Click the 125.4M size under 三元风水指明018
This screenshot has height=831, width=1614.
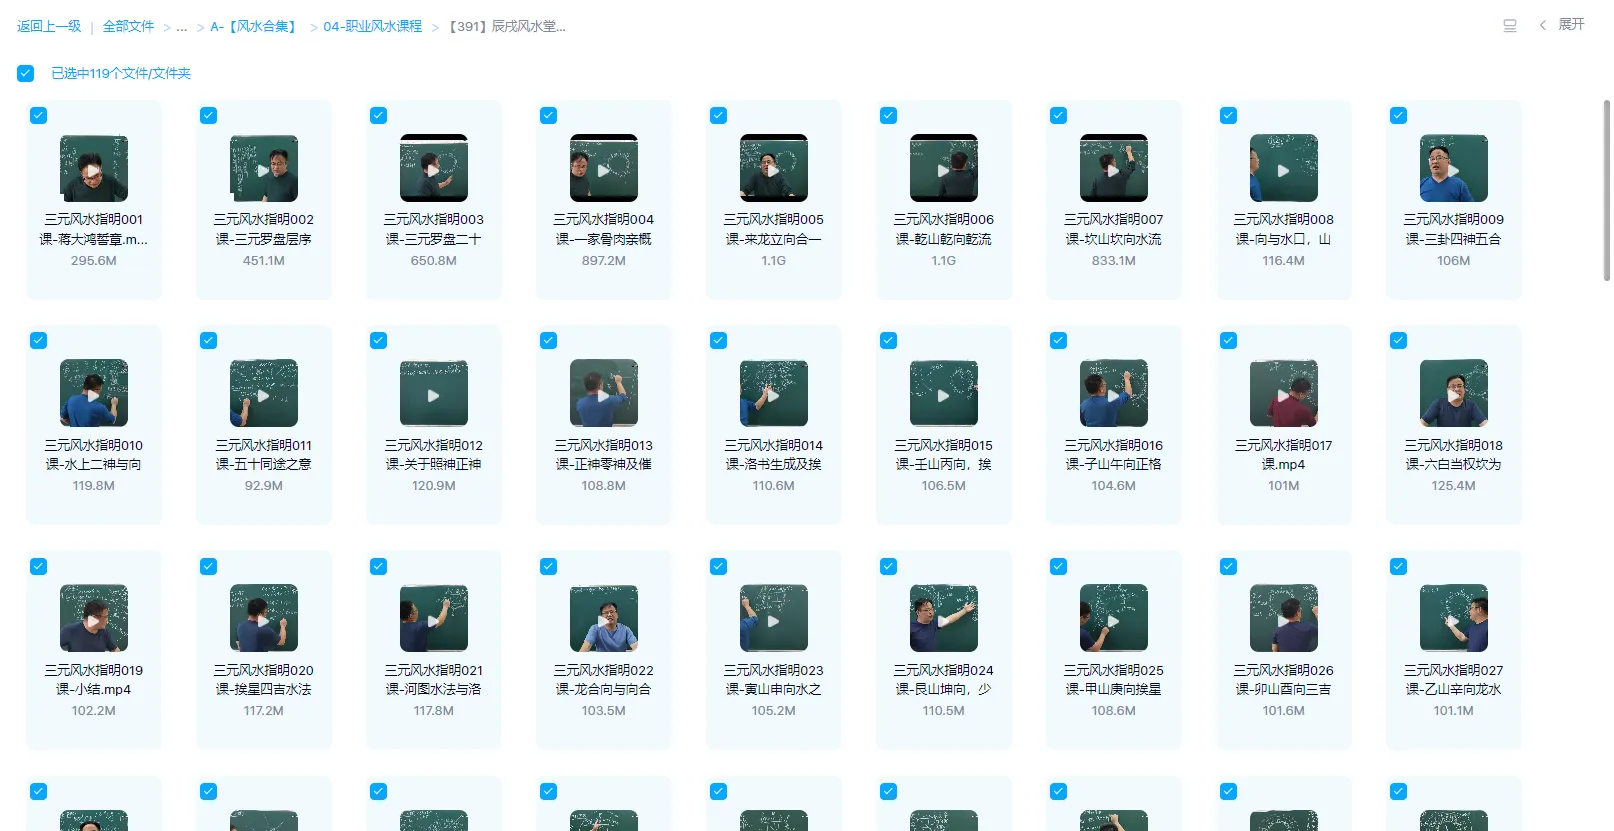pyautogui.click(x=1454, y=486)
